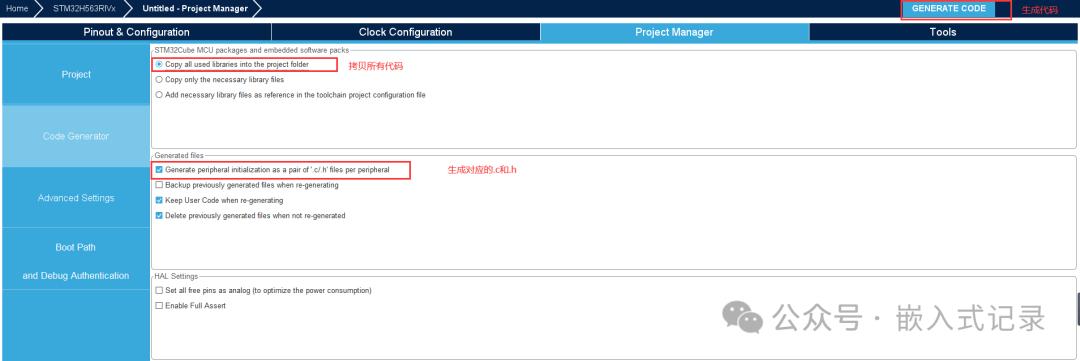Enable Set all free pins as analog
Viewport: 1080px width, 361px height.
(159, 291)
